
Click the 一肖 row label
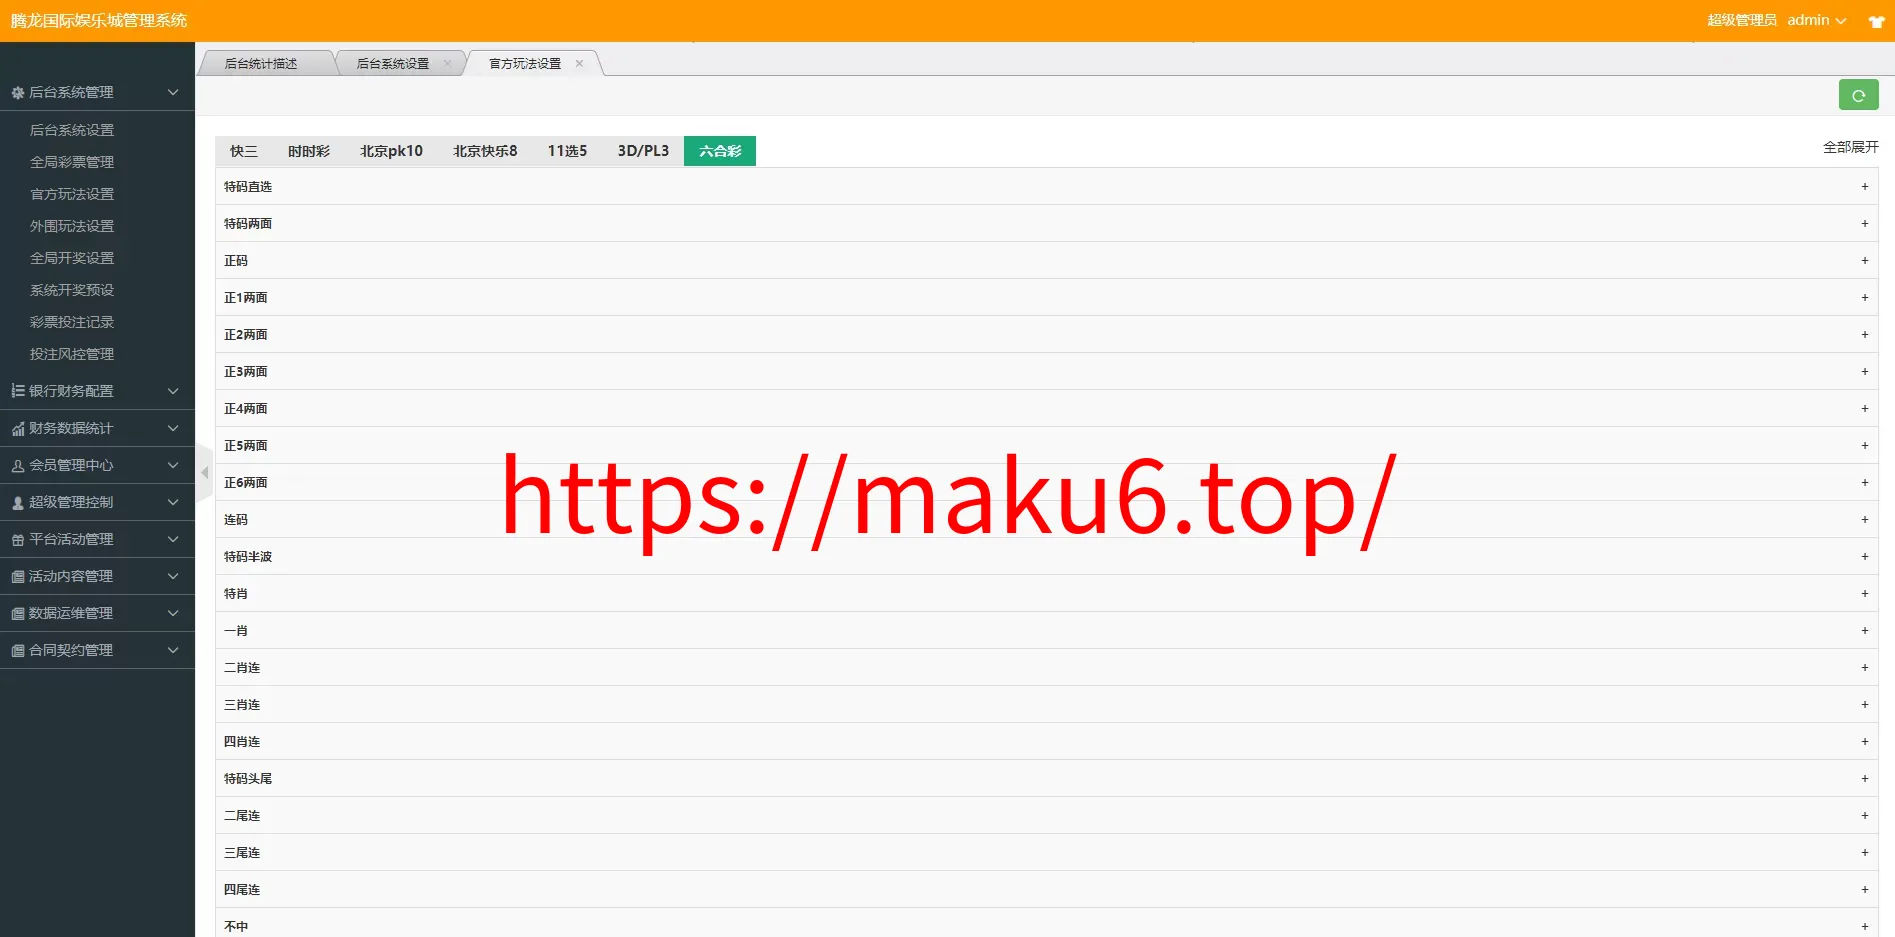(236, 630)
